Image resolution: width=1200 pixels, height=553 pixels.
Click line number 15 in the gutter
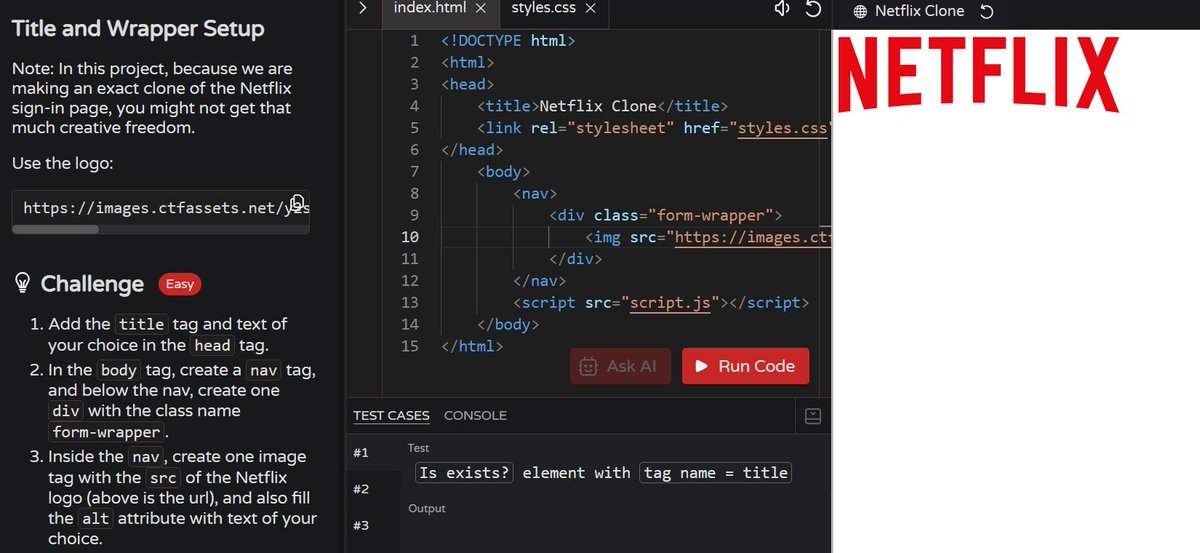410,346
